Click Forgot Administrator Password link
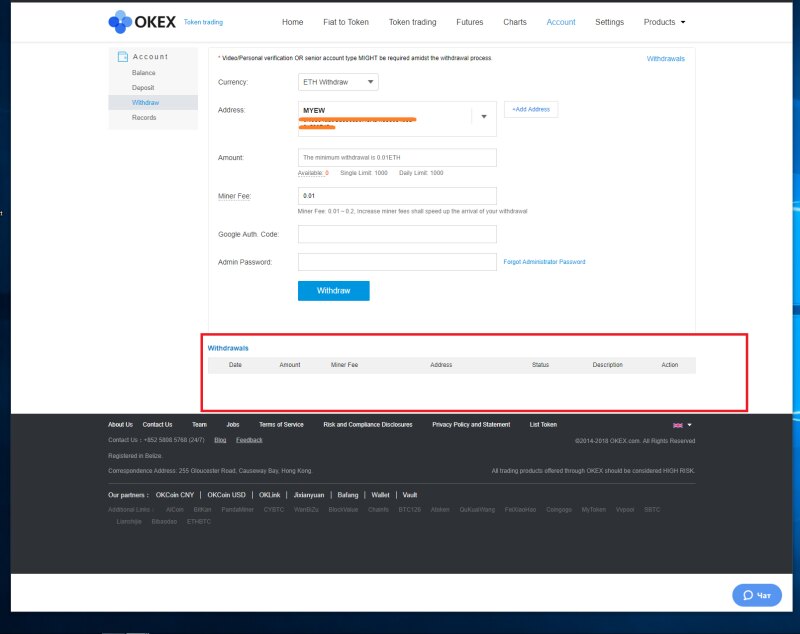 coord(544,262)
